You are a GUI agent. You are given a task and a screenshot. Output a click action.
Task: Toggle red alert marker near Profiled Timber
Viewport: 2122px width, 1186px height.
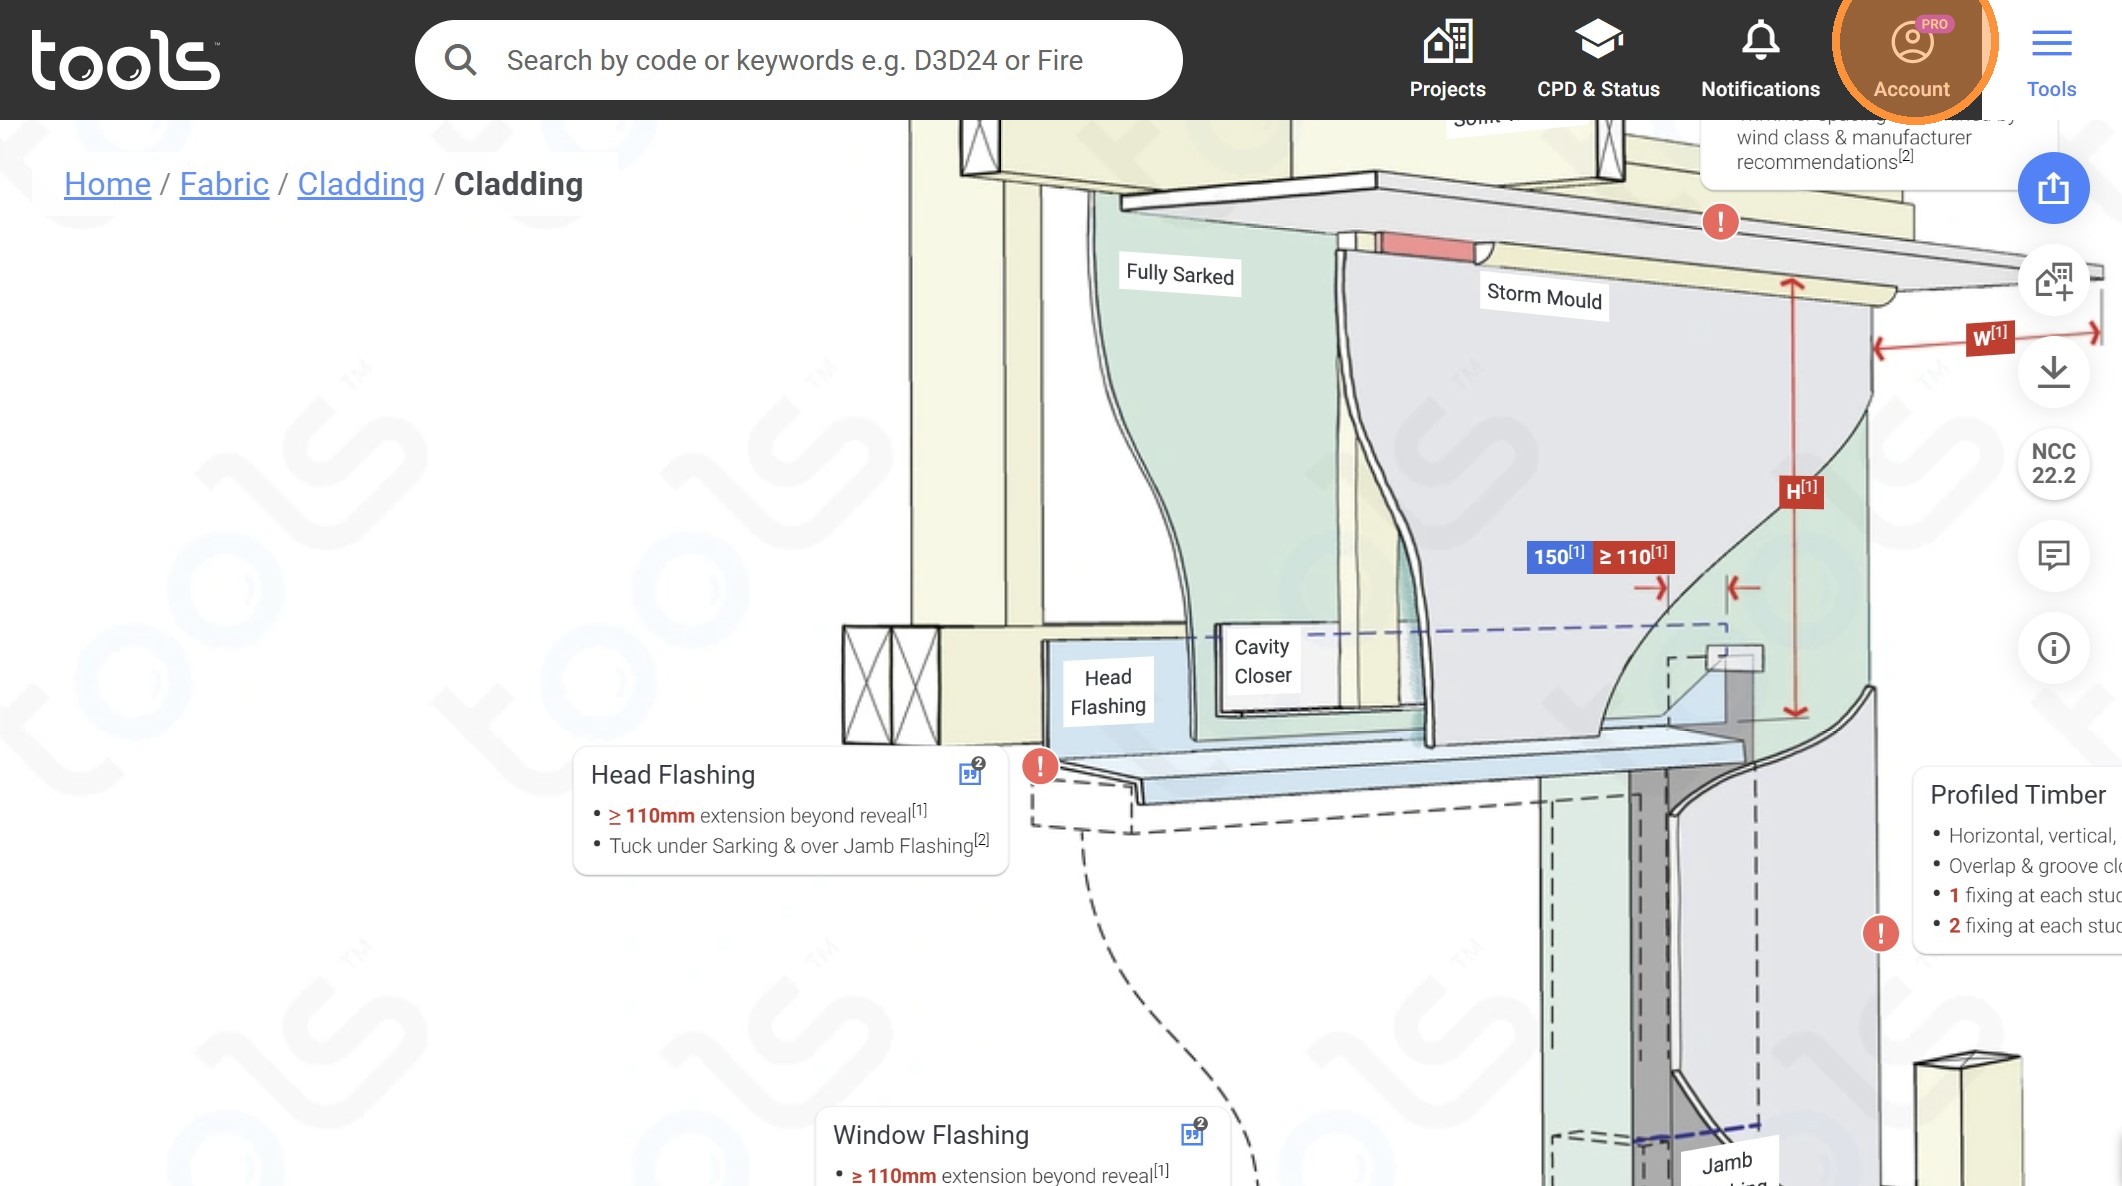(1880, 933)
